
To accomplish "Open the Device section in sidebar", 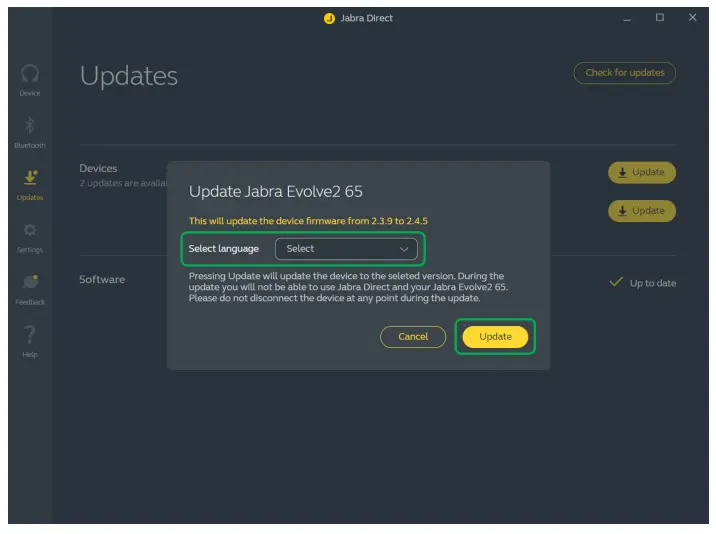I will 30,80.
